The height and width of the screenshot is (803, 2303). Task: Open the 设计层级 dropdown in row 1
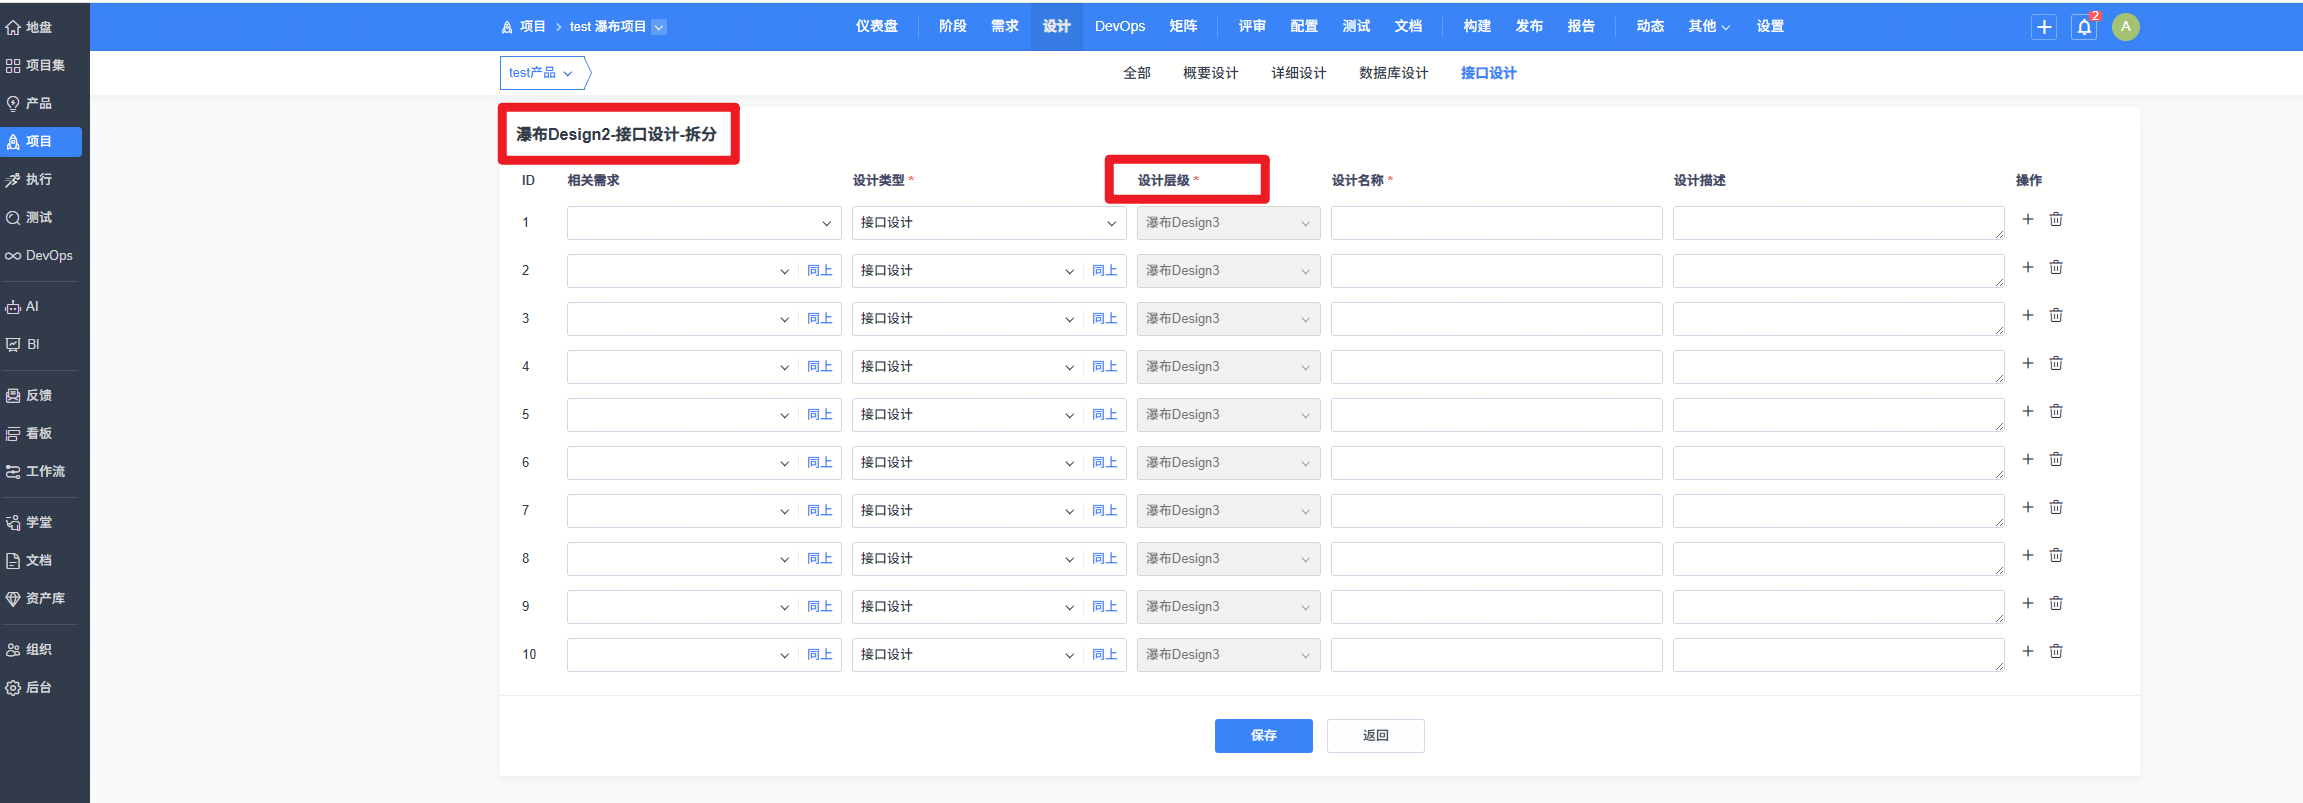coord(1228,223)
